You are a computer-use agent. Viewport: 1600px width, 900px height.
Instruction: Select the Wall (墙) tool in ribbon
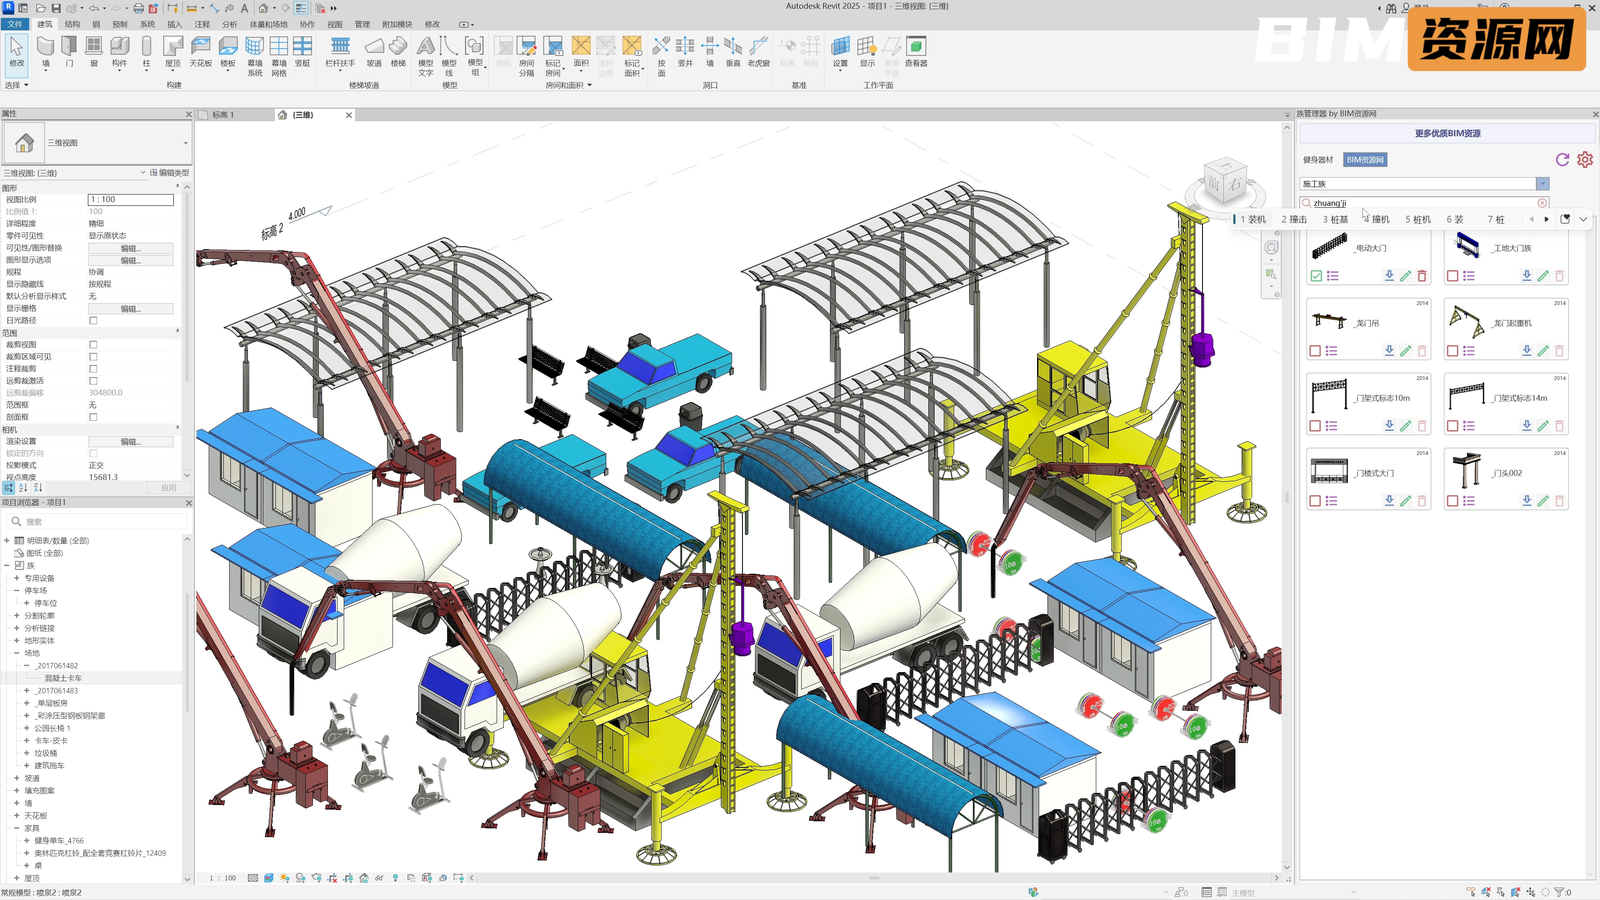(x=45, y=52)
